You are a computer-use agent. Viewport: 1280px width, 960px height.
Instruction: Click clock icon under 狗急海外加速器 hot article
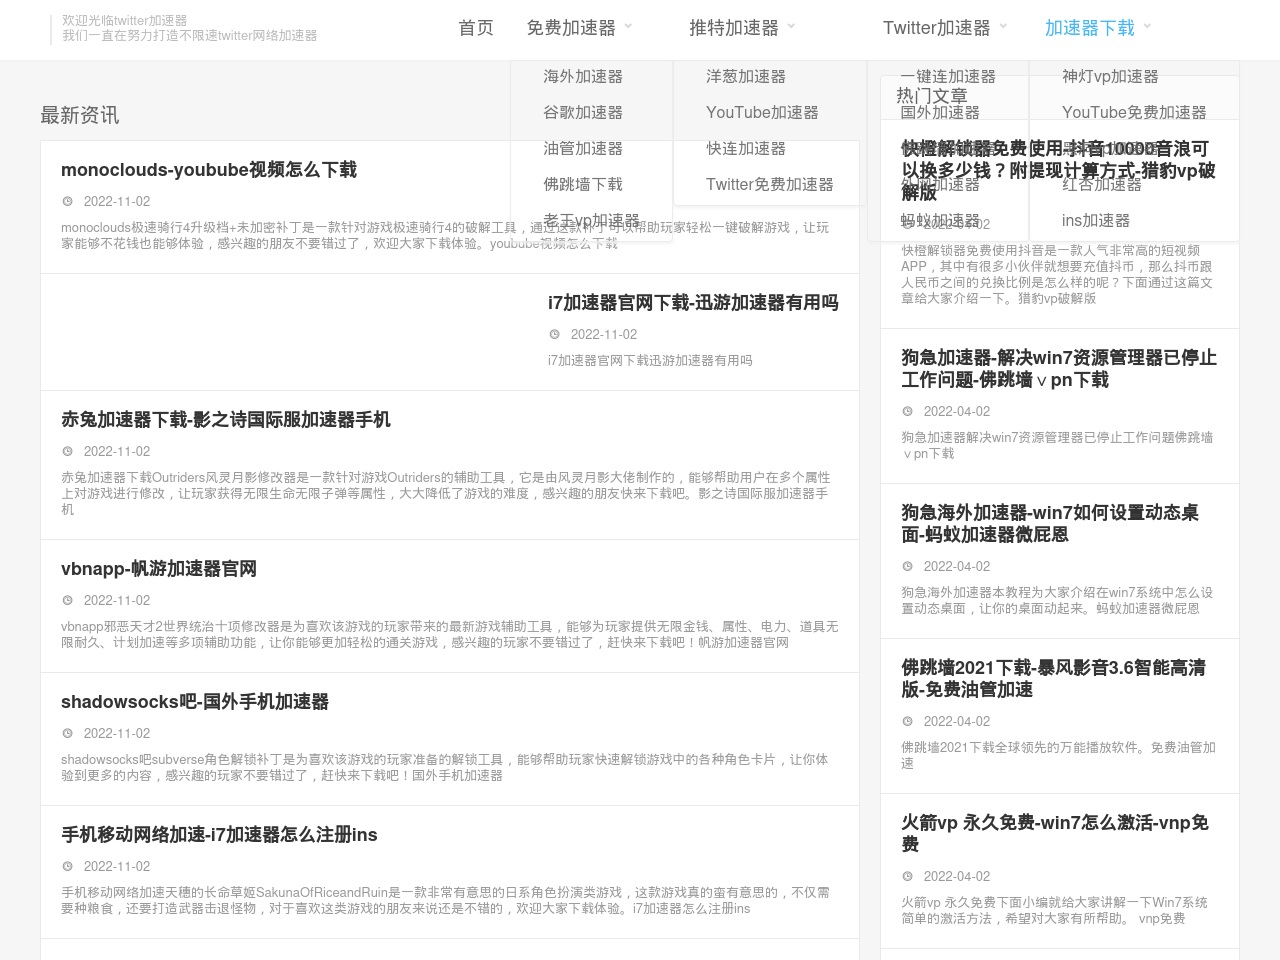[908, 566]
